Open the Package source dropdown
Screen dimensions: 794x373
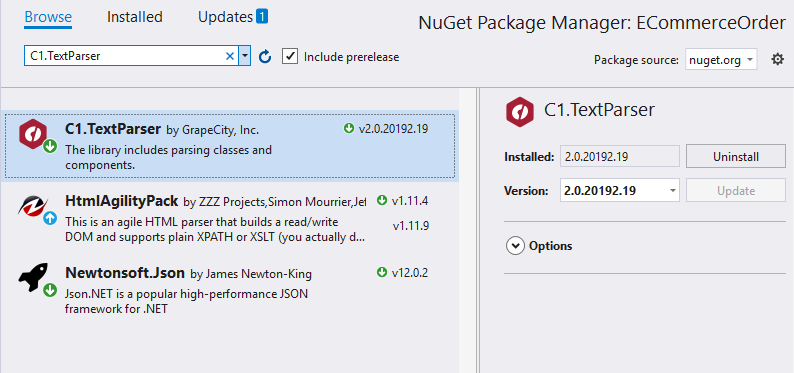click(722, 60)
